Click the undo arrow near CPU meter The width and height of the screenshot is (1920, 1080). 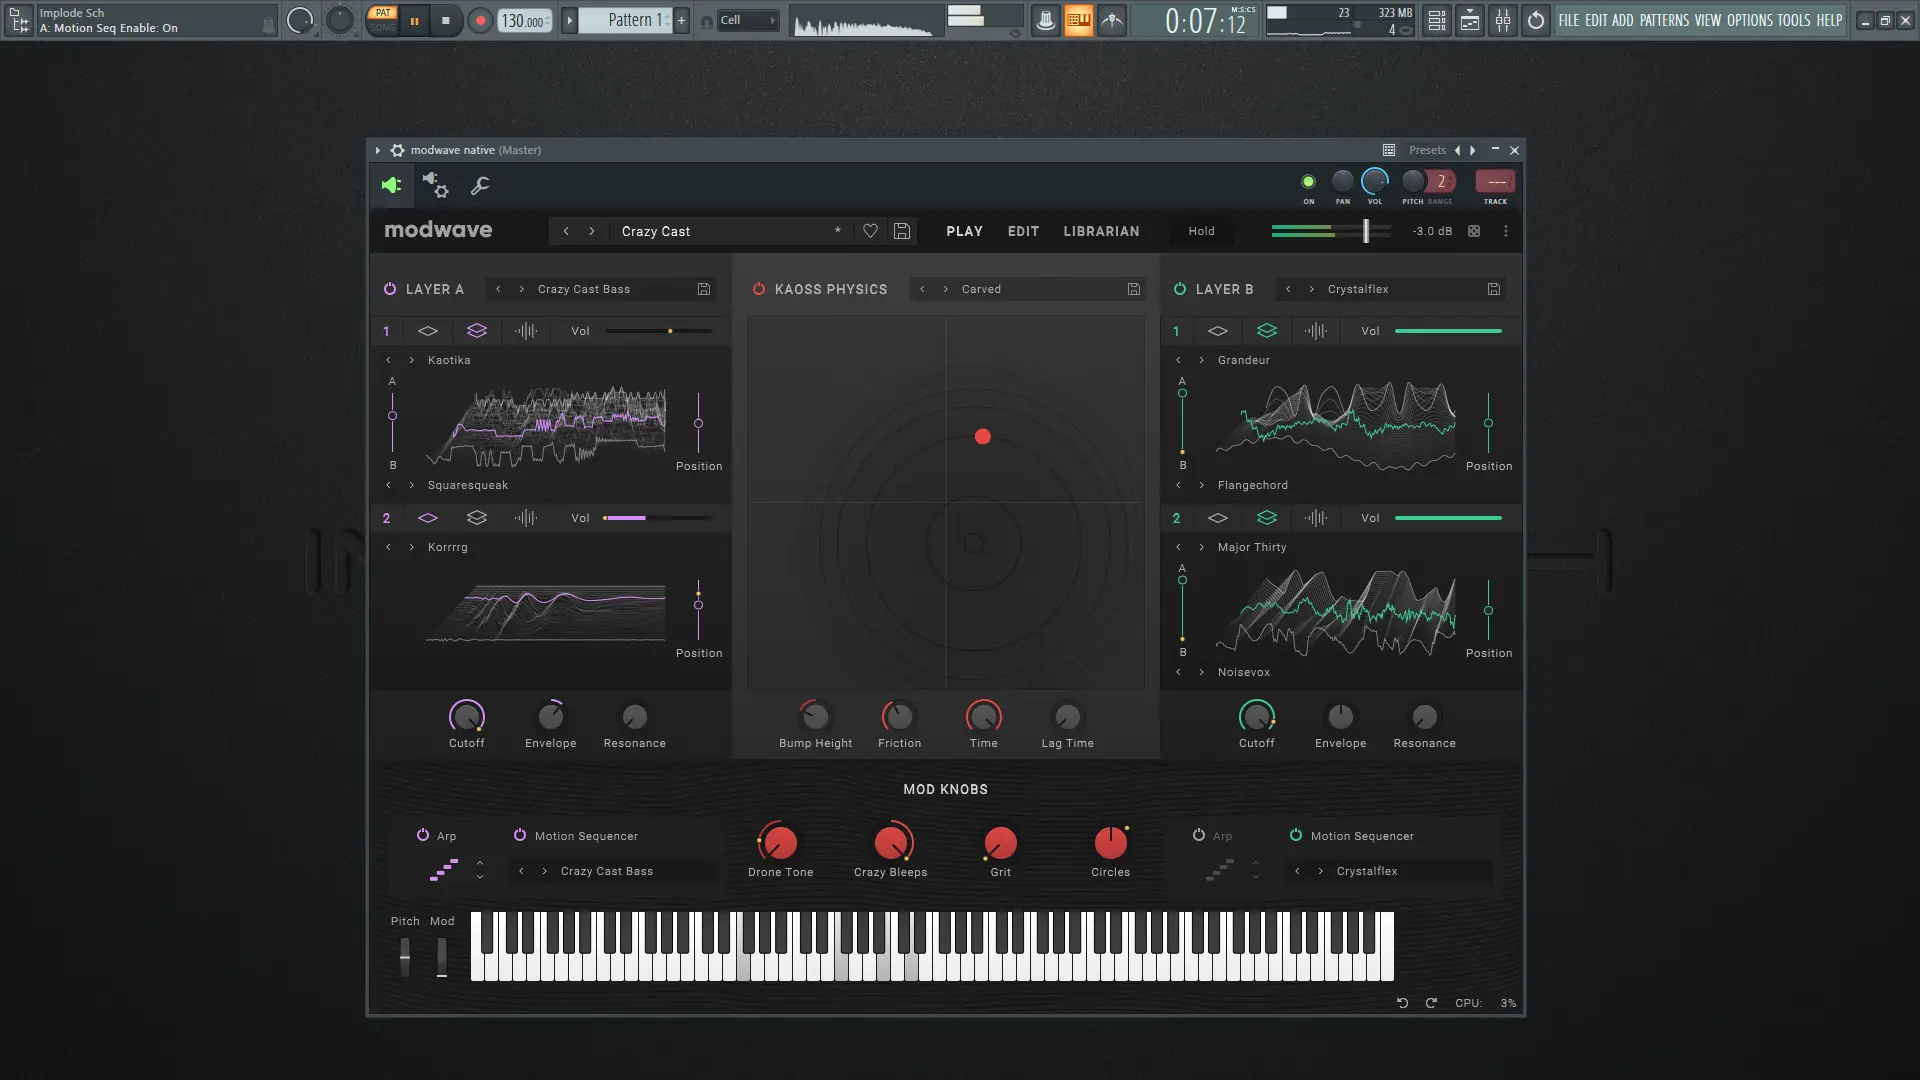(1402, 1003)
